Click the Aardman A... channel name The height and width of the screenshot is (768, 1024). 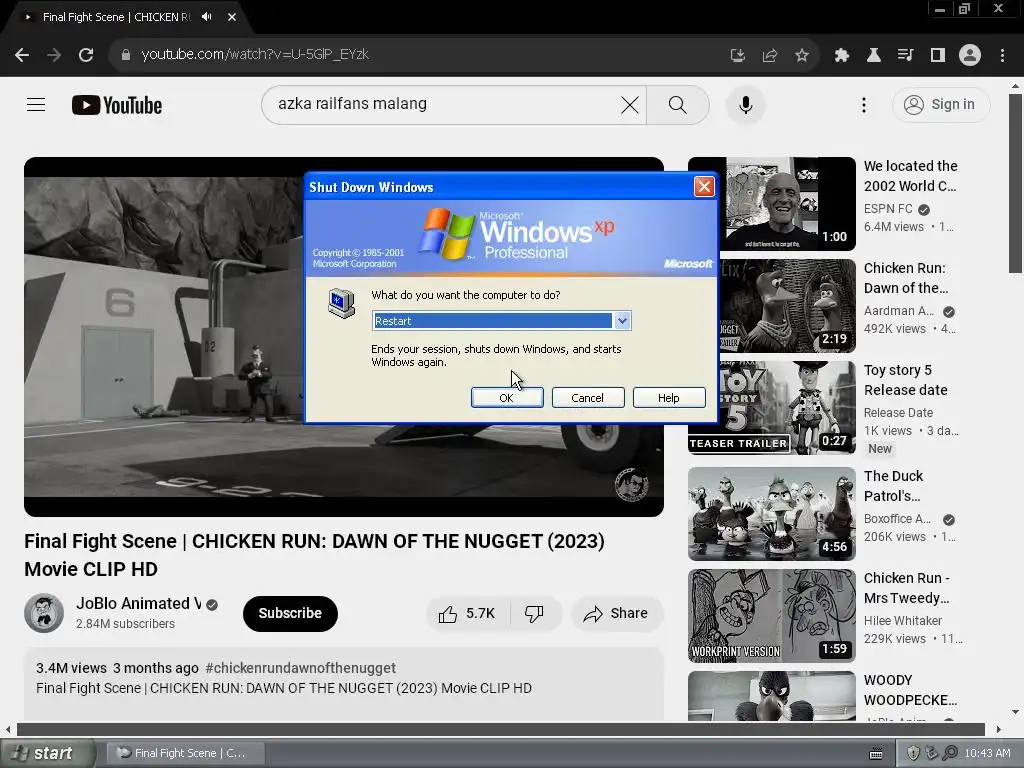(x=899, y=311)
